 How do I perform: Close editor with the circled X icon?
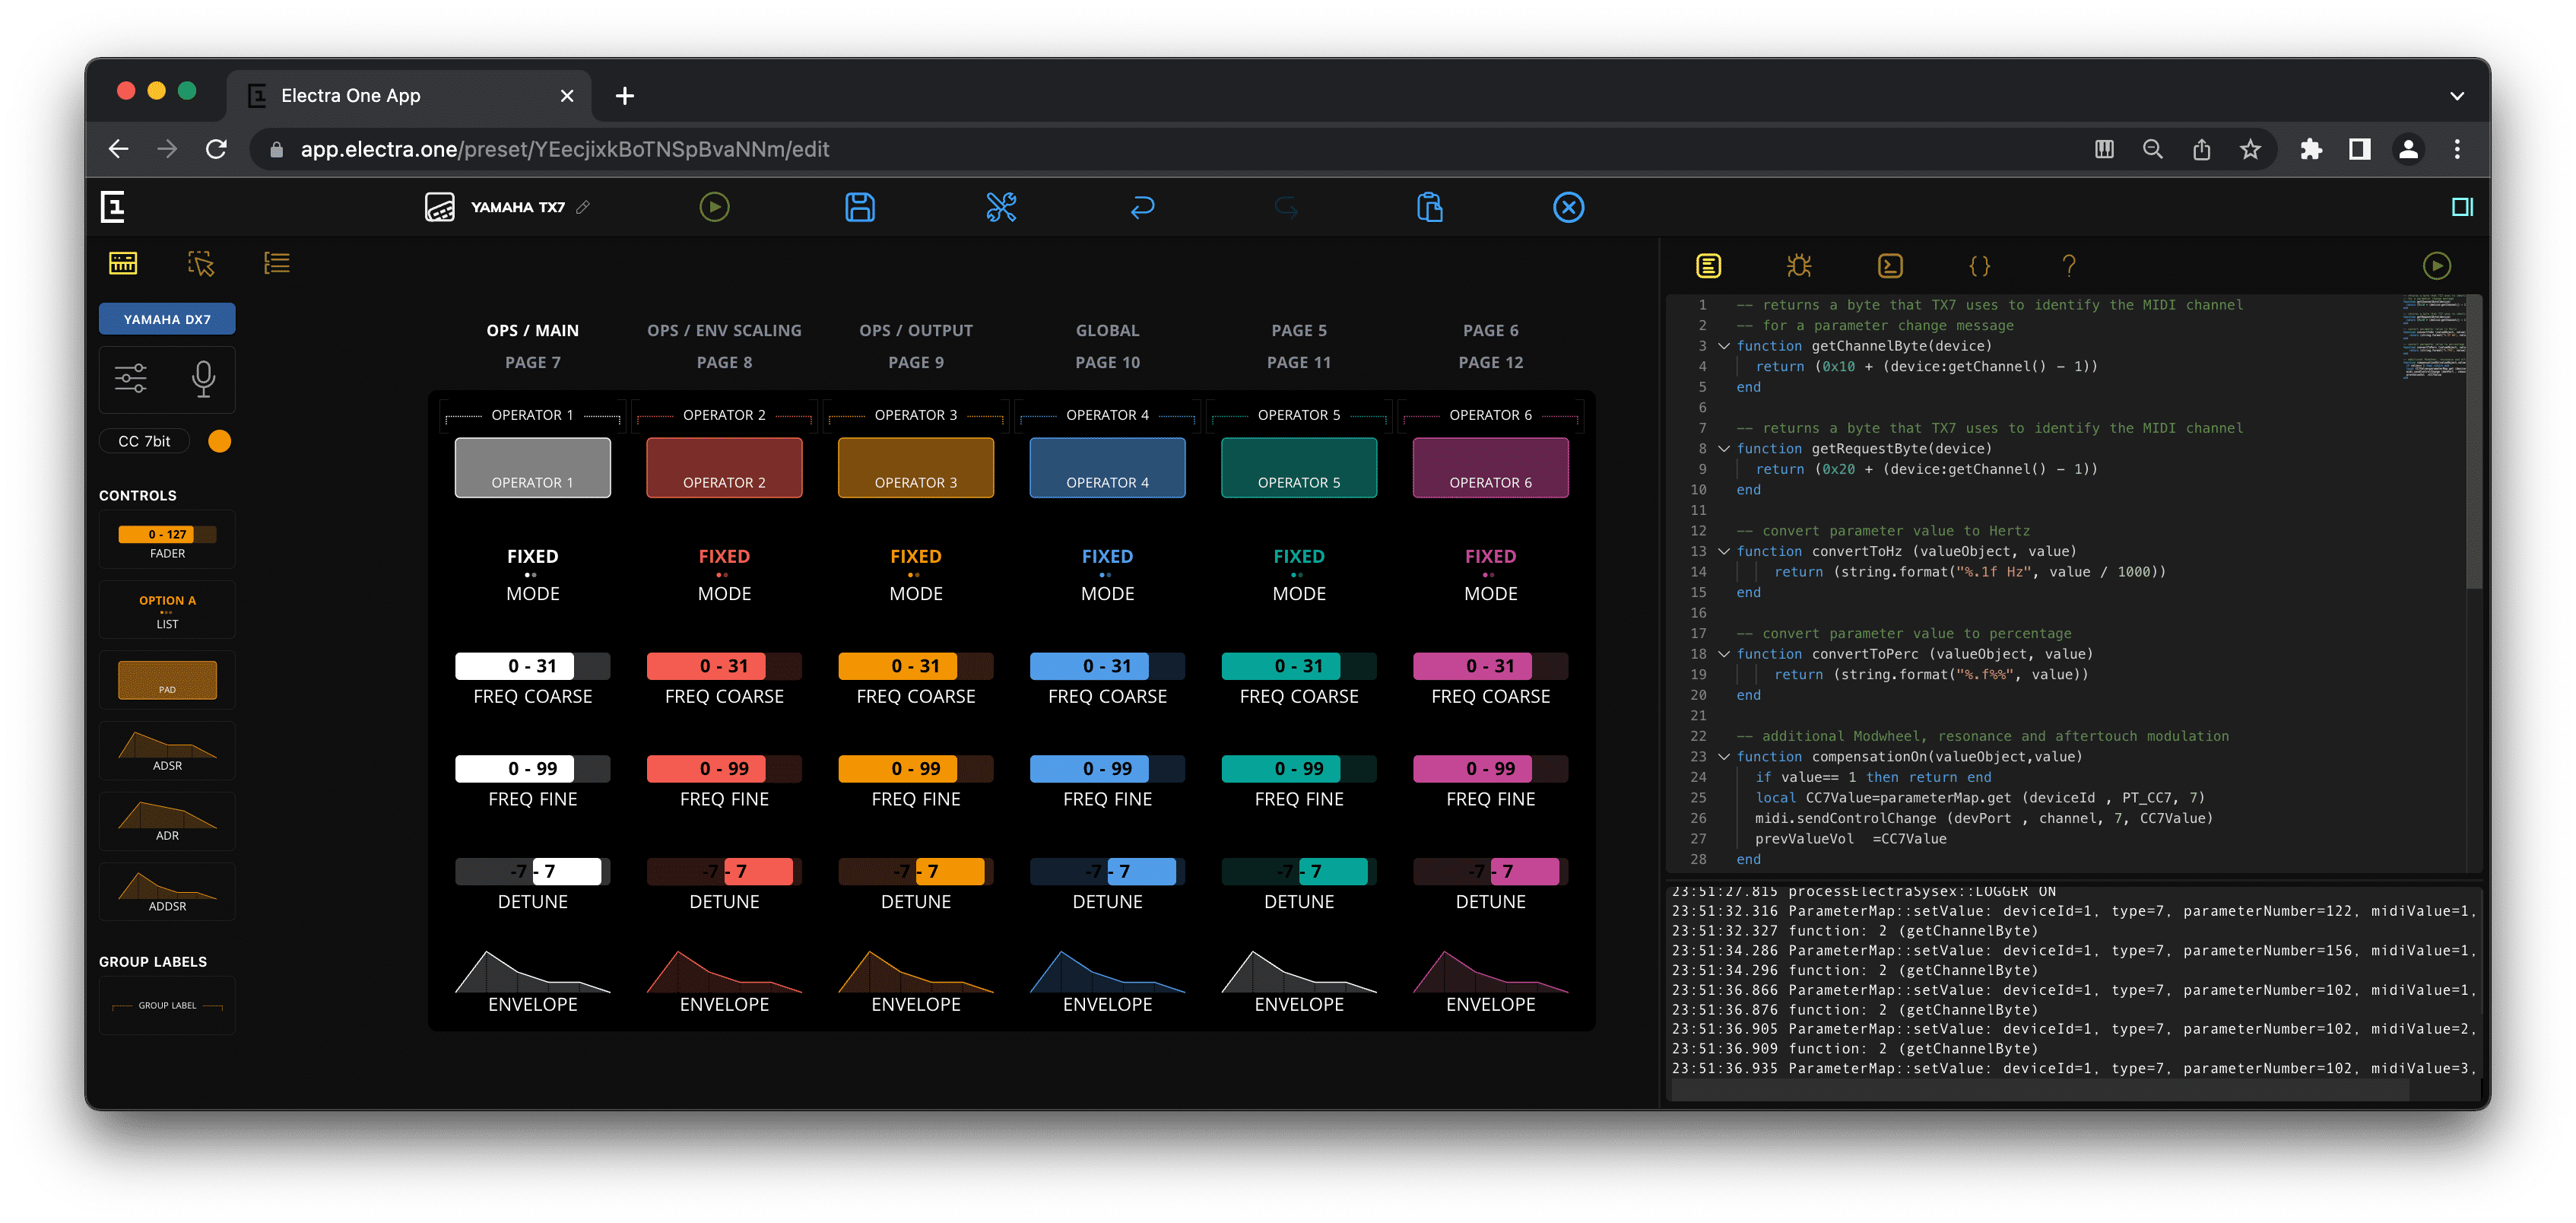coord(1568,207)
